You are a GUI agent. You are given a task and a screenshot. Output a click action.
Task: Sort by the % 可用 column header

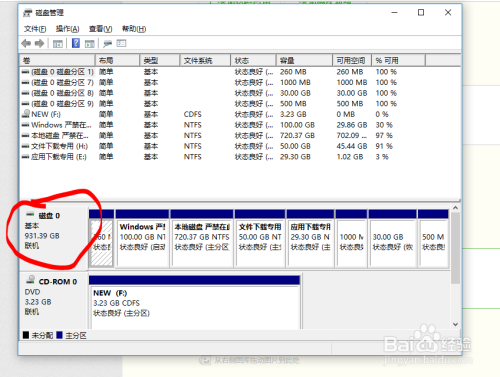(x=398, y=60)
